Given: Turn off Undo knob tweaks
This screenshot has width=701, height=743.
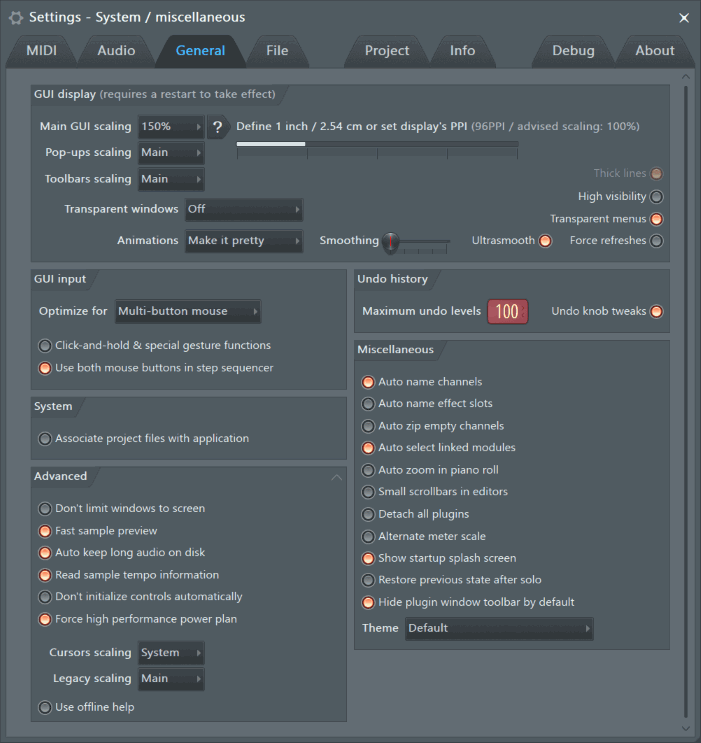Looking at the screenshot, I should [x=656, y=312].
